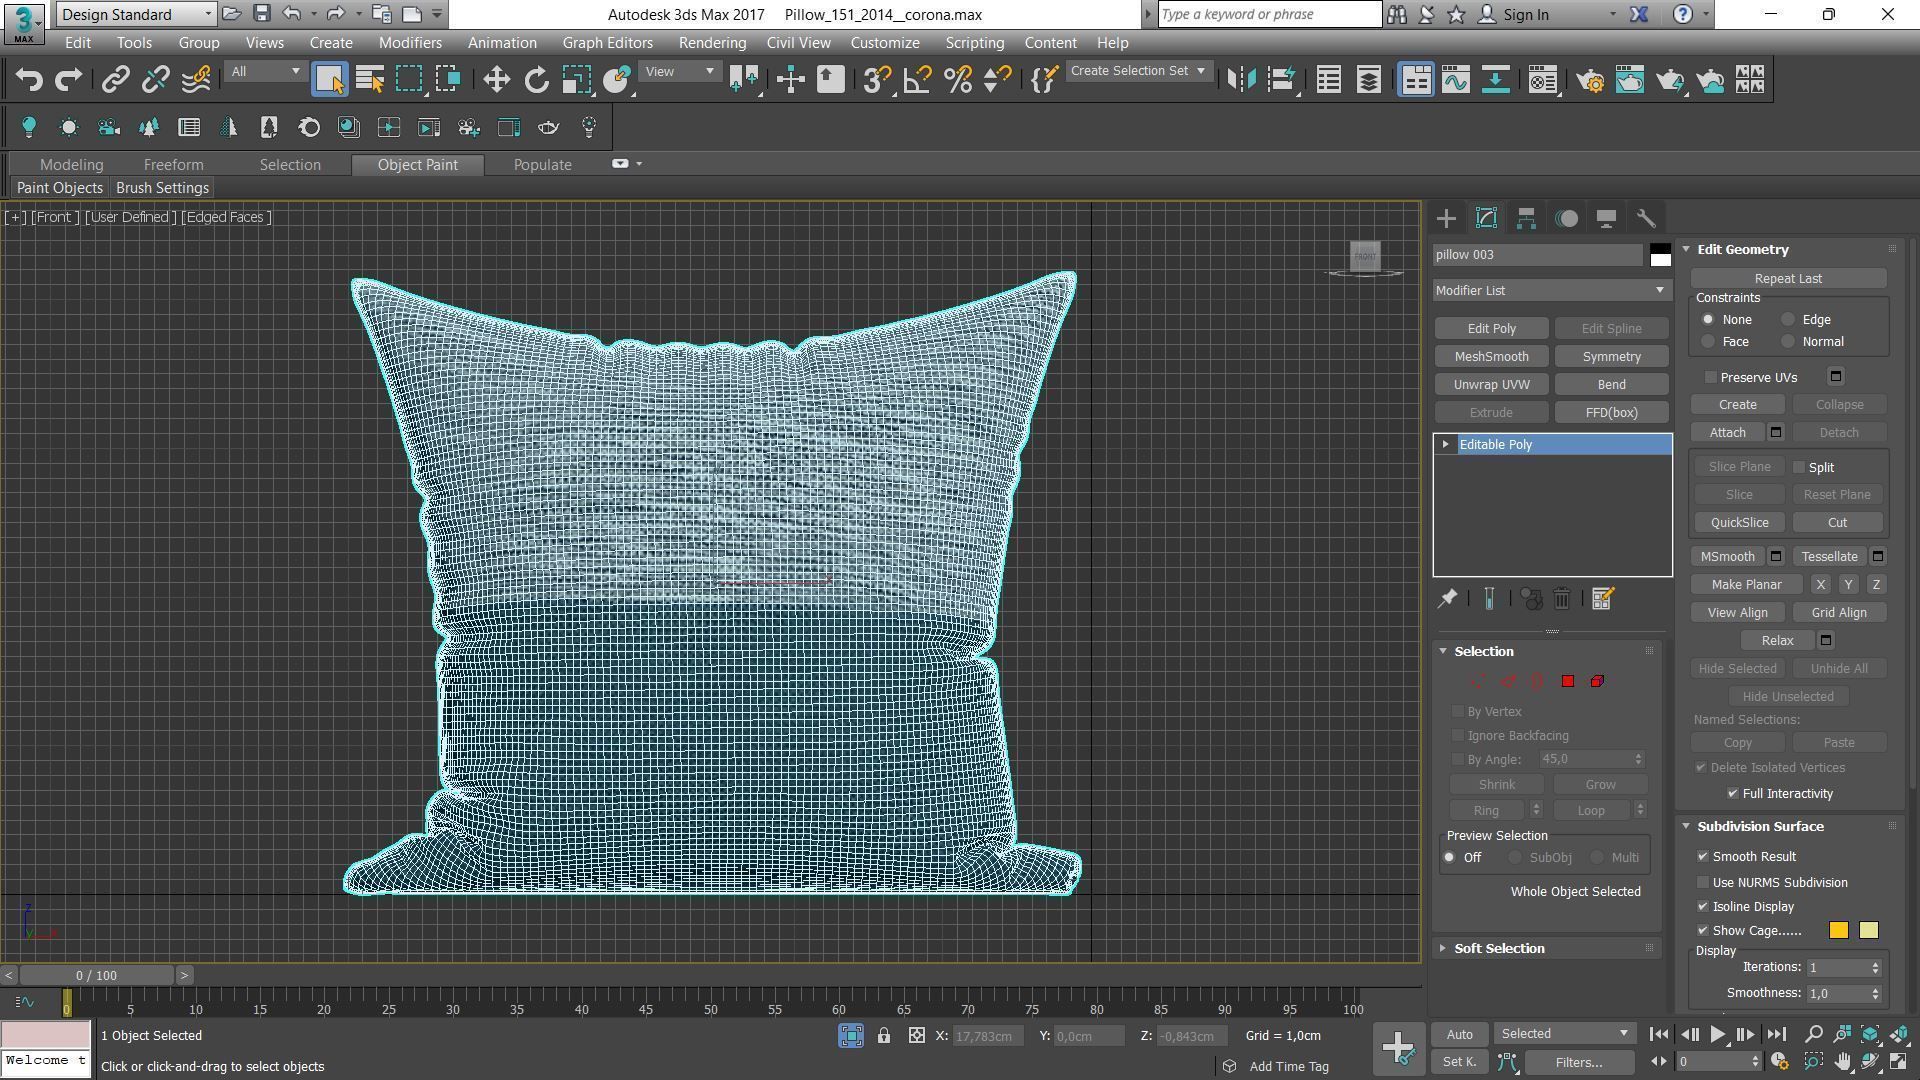This screenshot has width=1920, height=1080.
Task: Choose the Normal constraint radio button
Action: [x=1788, y=342]
